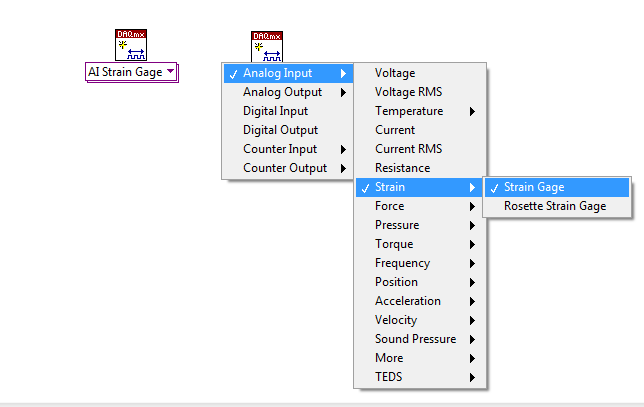Select Current measurement type
The image size is (644, 407).
395,130
